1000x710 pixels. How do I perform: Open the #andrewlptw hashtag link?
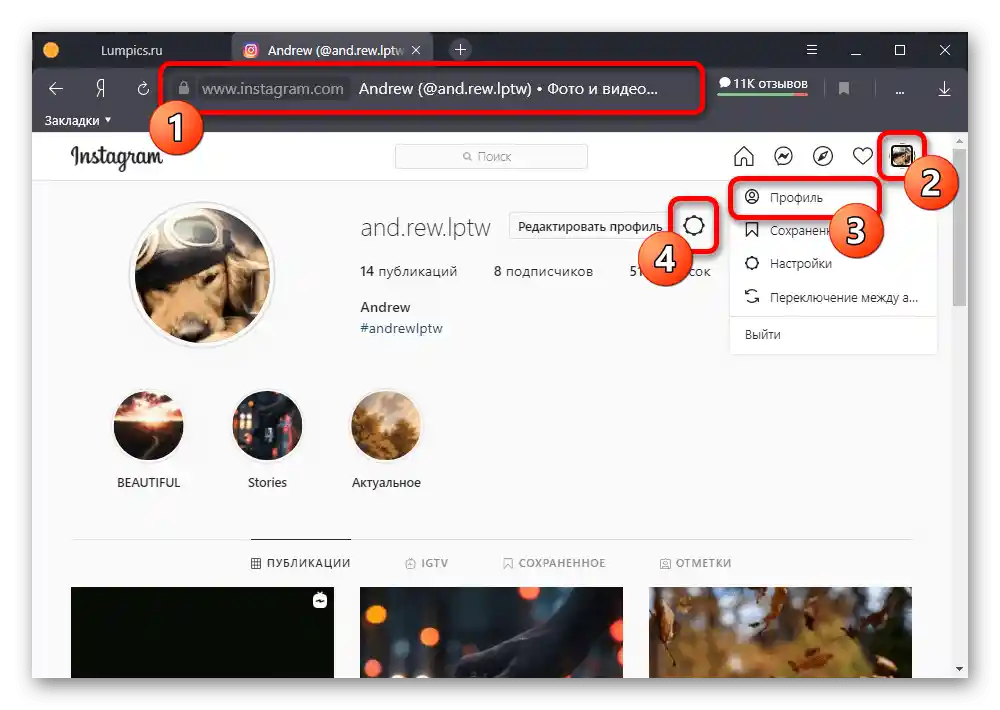coord(401,328)
